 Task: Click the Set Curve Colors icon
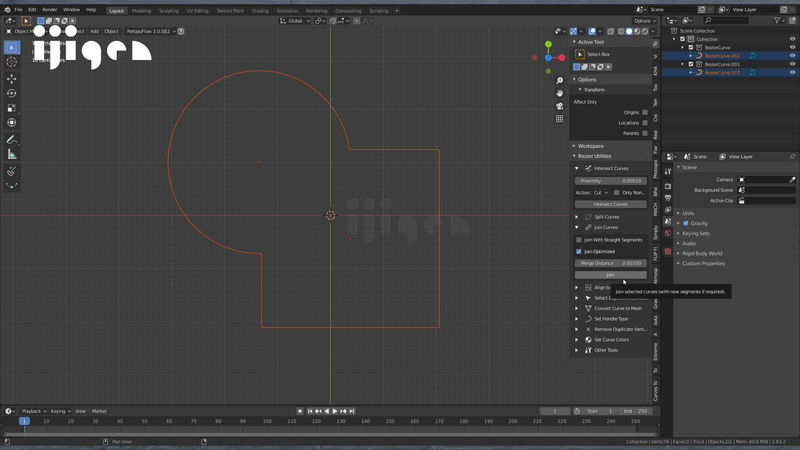tap(588, 340)
